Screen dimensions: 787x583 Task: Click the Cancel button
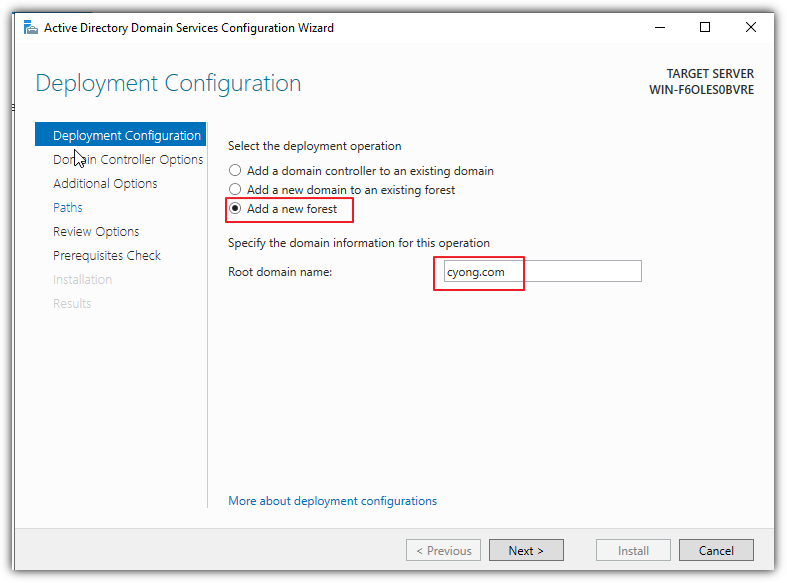[716, 550]
